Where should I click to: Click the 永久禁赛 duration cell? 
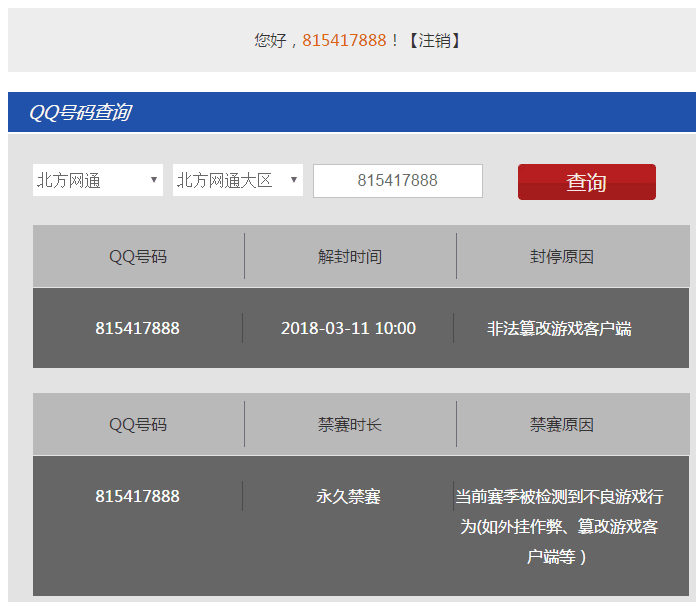click(348, 496)
